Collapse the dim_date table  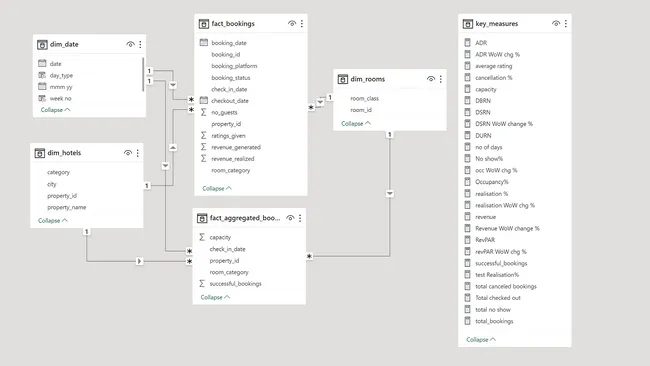coord(56,110)
